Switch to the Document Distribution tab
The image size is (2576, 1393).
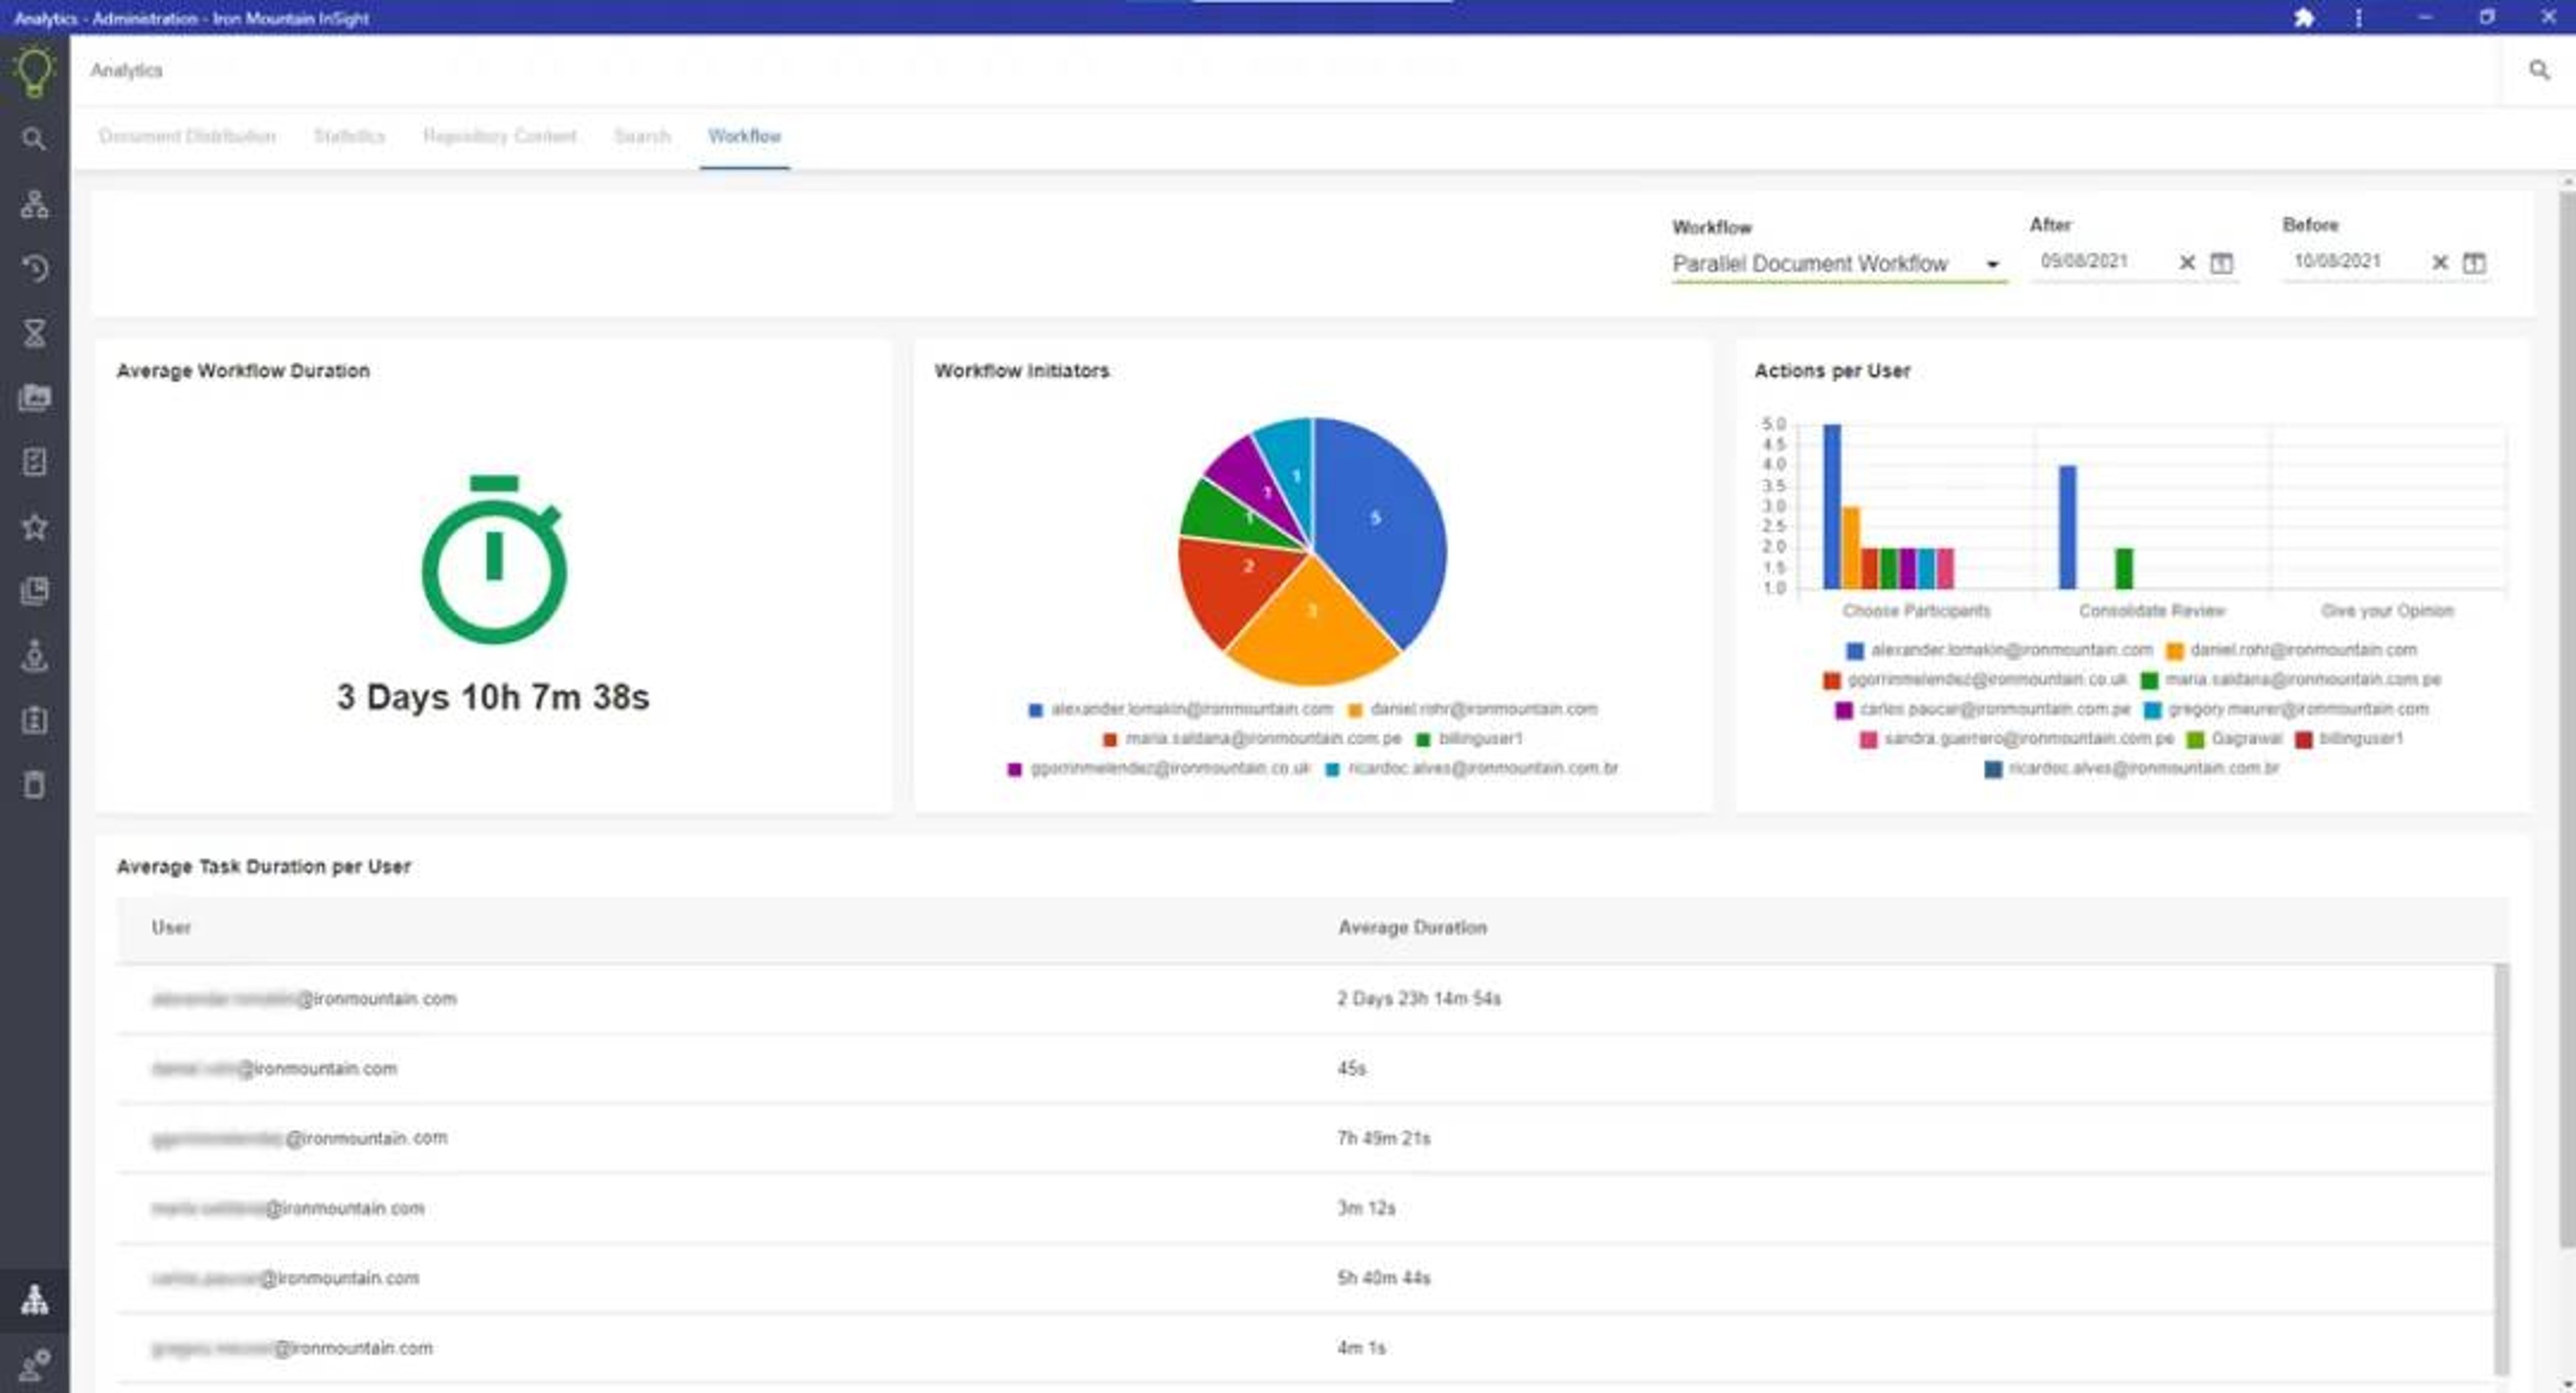(x=187, y=136)
